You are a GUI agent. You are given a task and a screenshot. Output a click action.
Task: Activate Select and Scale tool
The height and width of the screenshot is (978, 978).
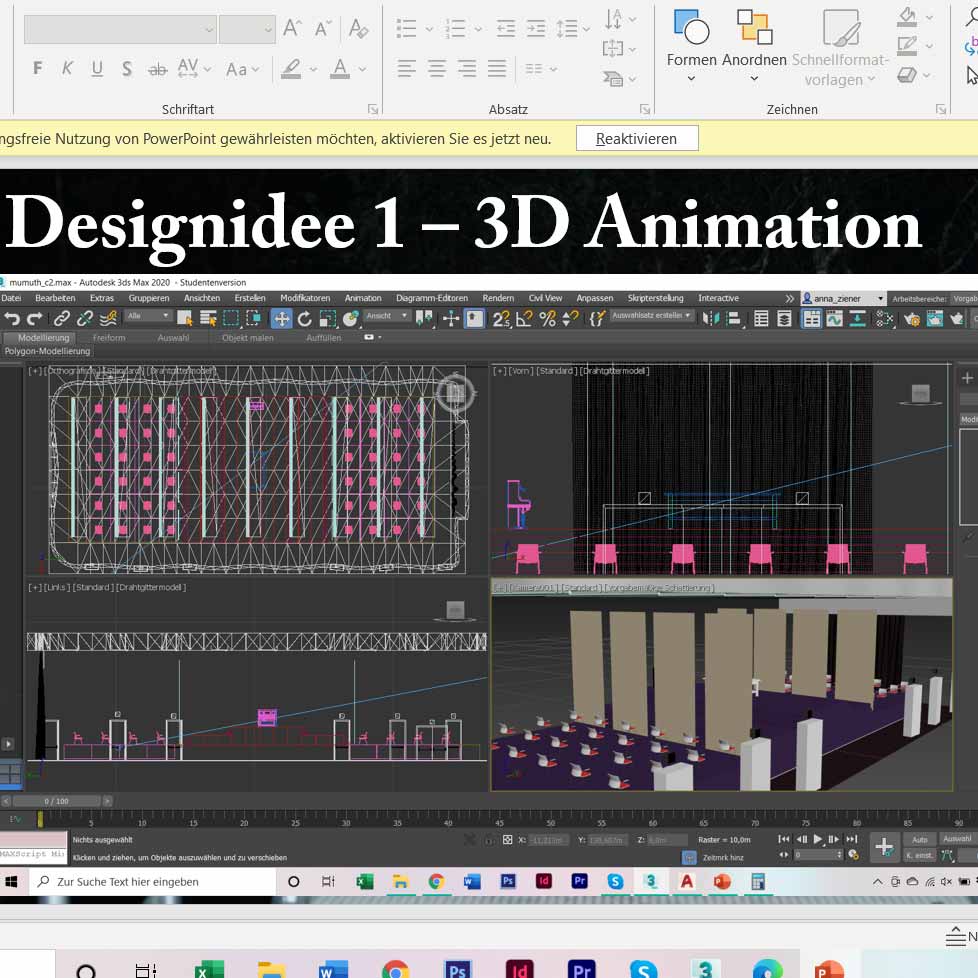tap(327, 319)
